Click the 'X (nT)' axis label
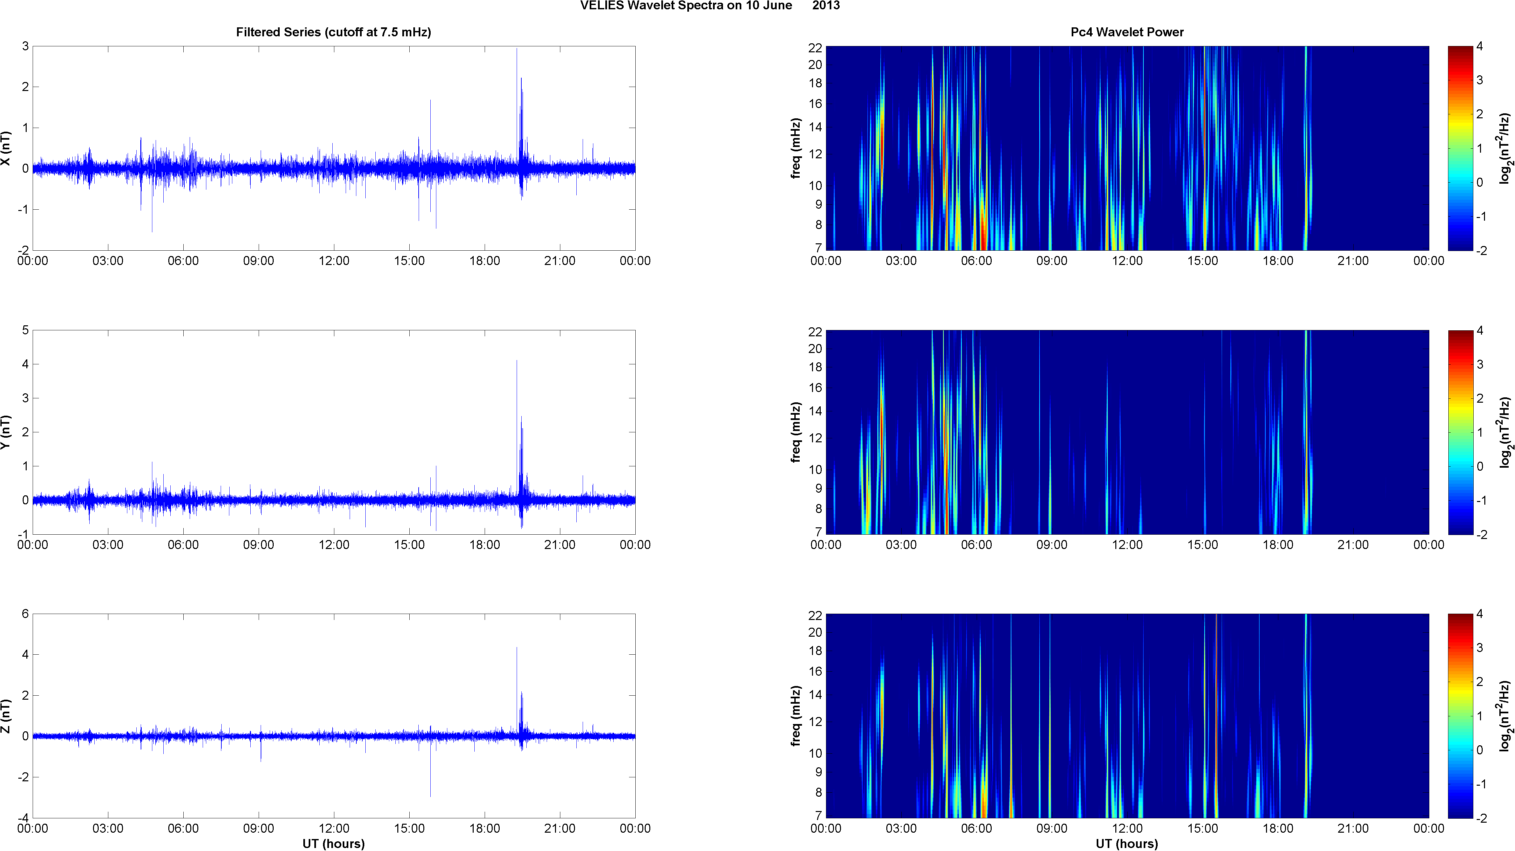The width and height of the screenshot is (1515, 851). (7, 148)
